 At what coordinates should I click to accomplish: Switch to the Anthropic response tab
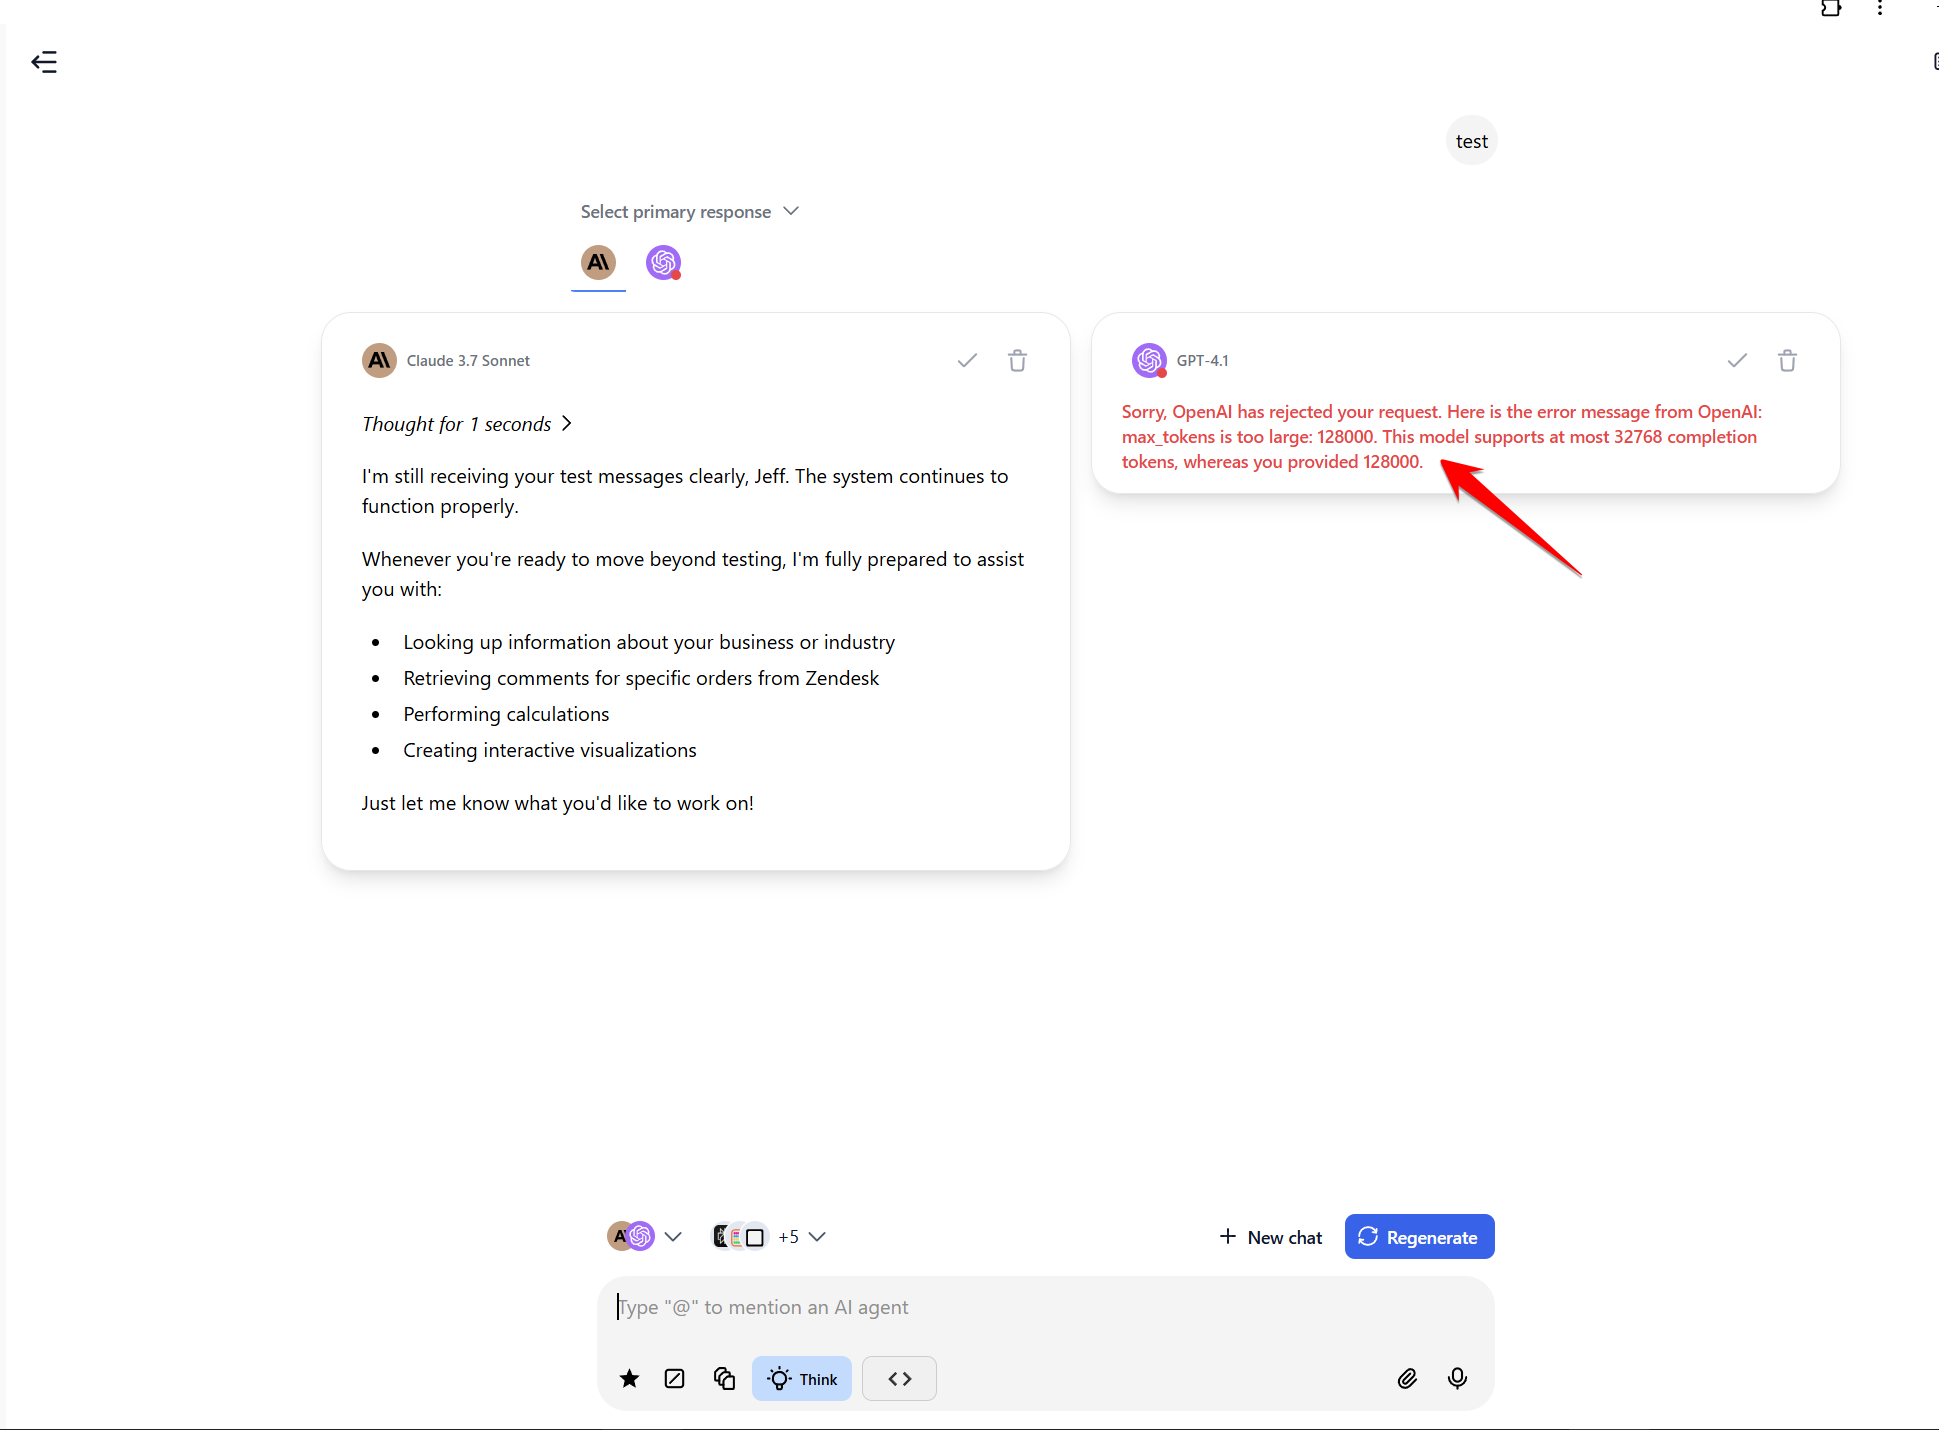pos(598,263)
